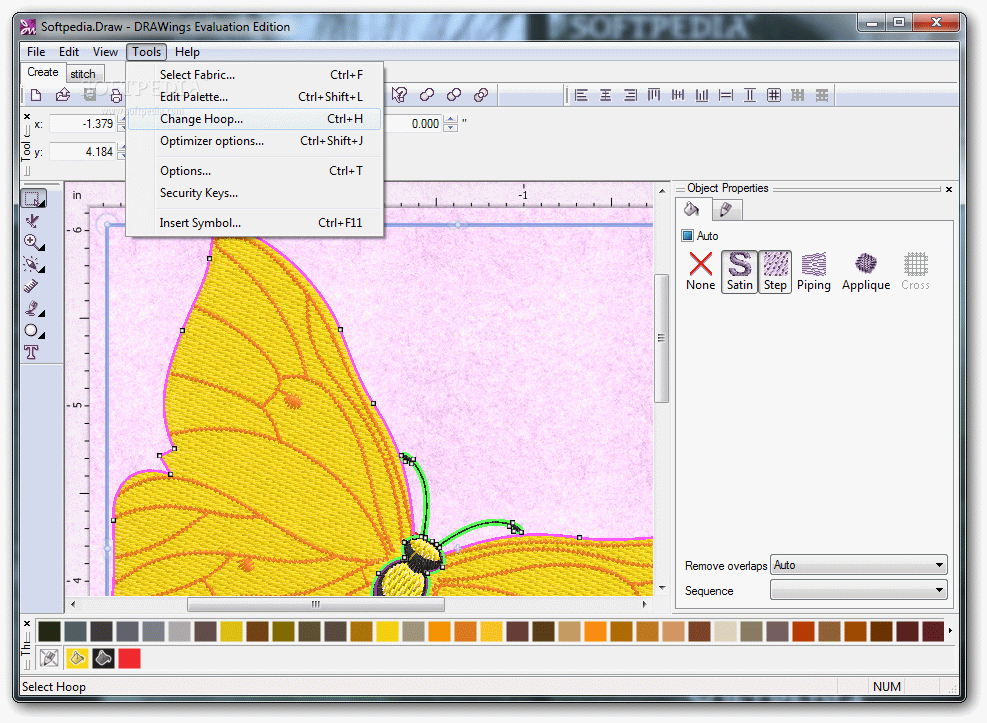Click the third shape intersect icon
The height and width of the screenshot is (723, 987).
coord(481,95)
